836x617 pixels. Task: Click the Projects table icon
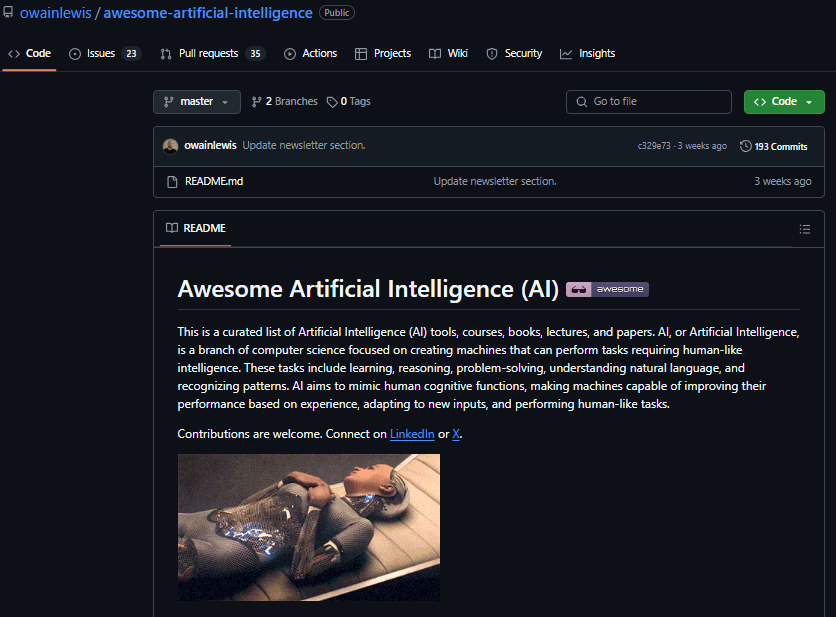[x=361, y=54]
